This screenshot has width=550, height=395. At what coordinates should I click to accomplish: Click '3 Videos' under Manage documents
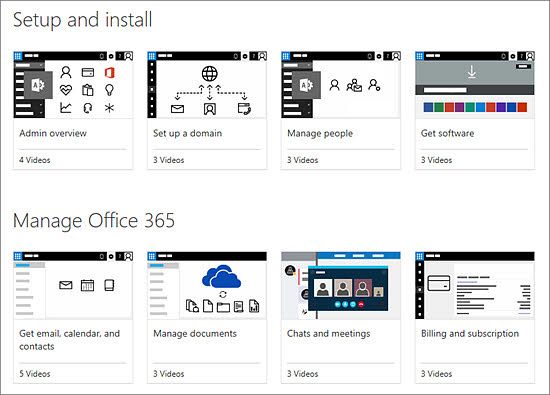pos(168,374)
